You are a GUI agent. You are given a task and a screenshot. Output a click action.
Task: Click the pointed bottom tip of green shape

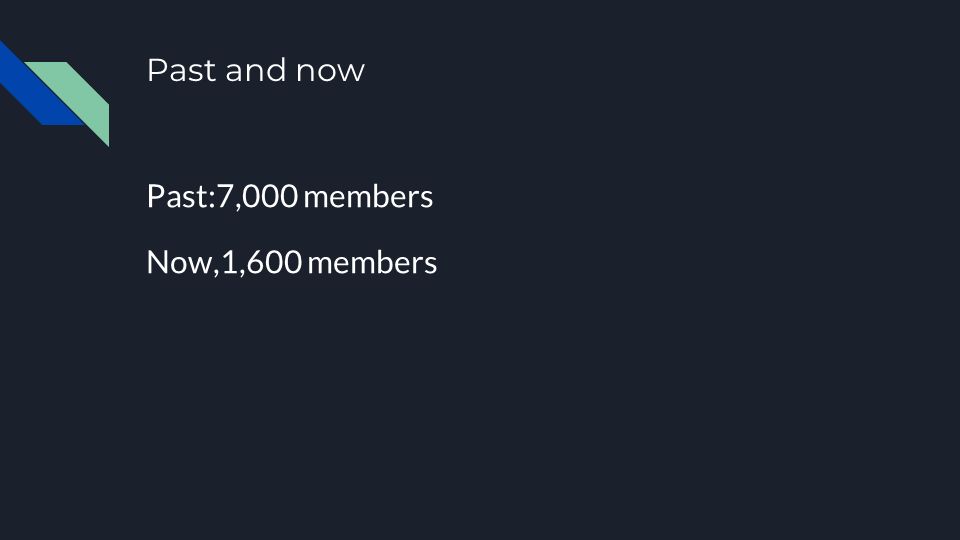pos(108,145)
